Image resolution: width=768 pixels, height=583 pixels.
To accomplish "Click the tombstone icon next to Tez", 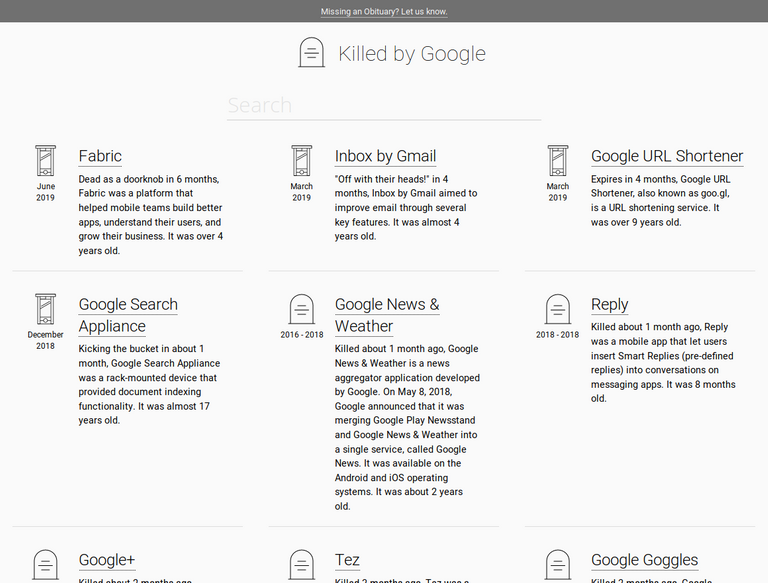I will [x=302, y=564].
